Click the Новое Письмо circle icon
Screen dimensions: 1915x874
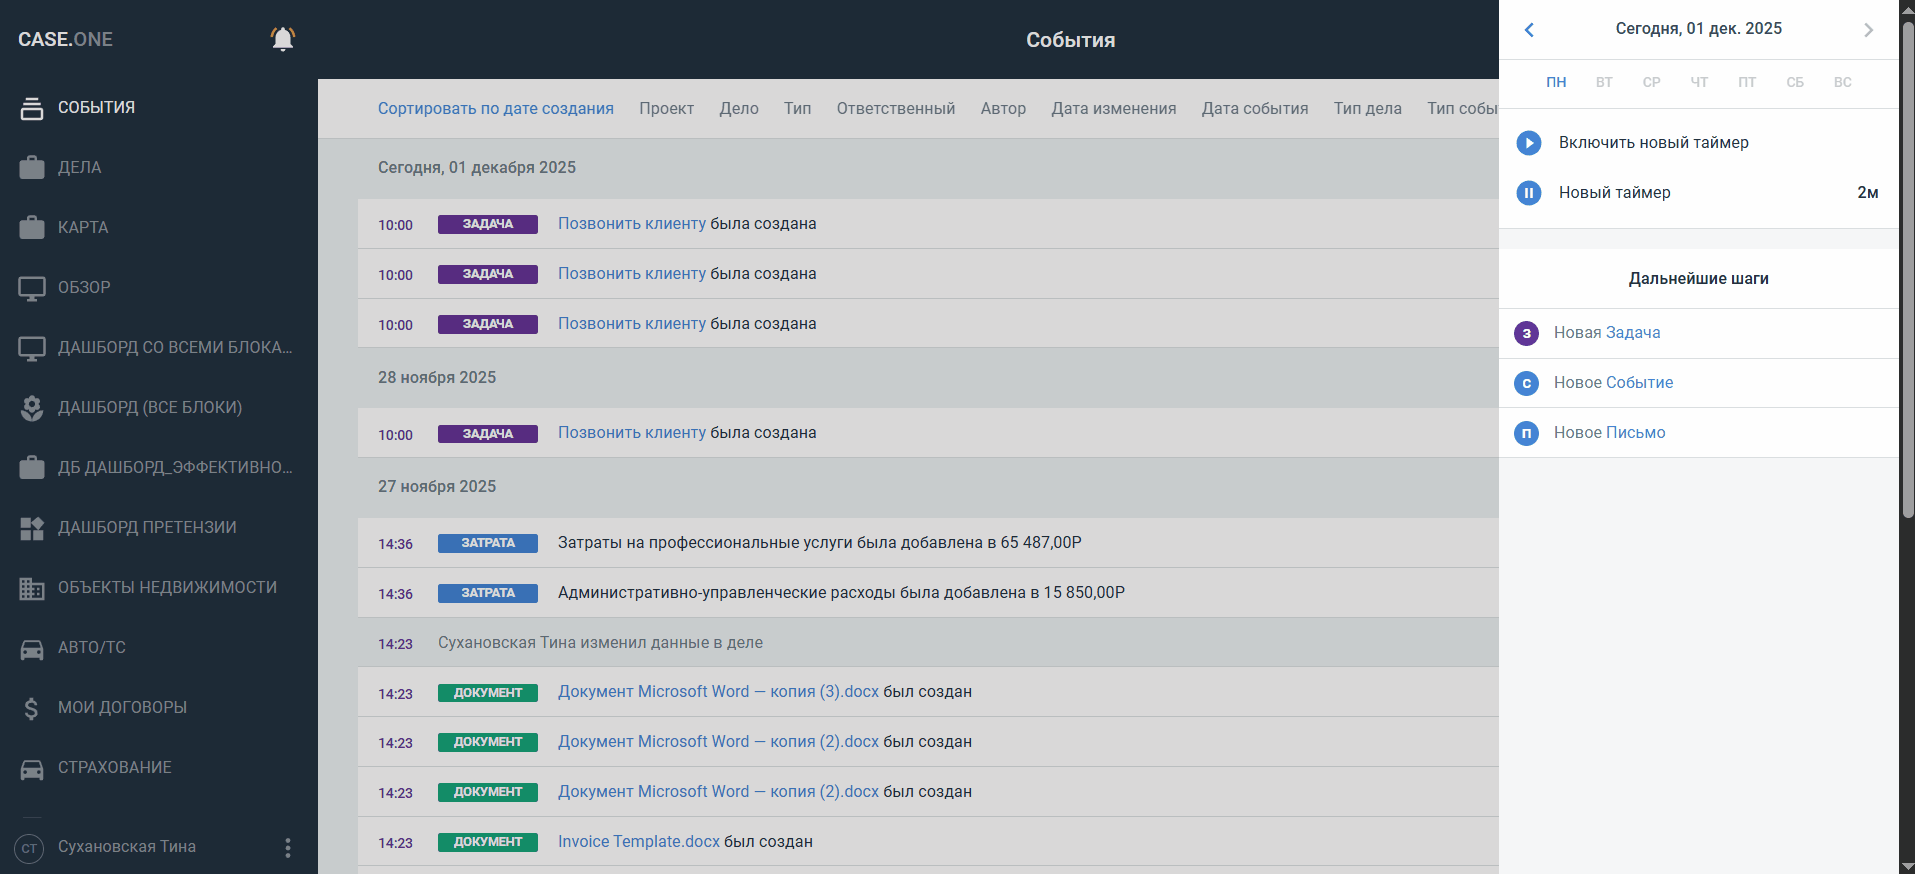[1526, 433]
